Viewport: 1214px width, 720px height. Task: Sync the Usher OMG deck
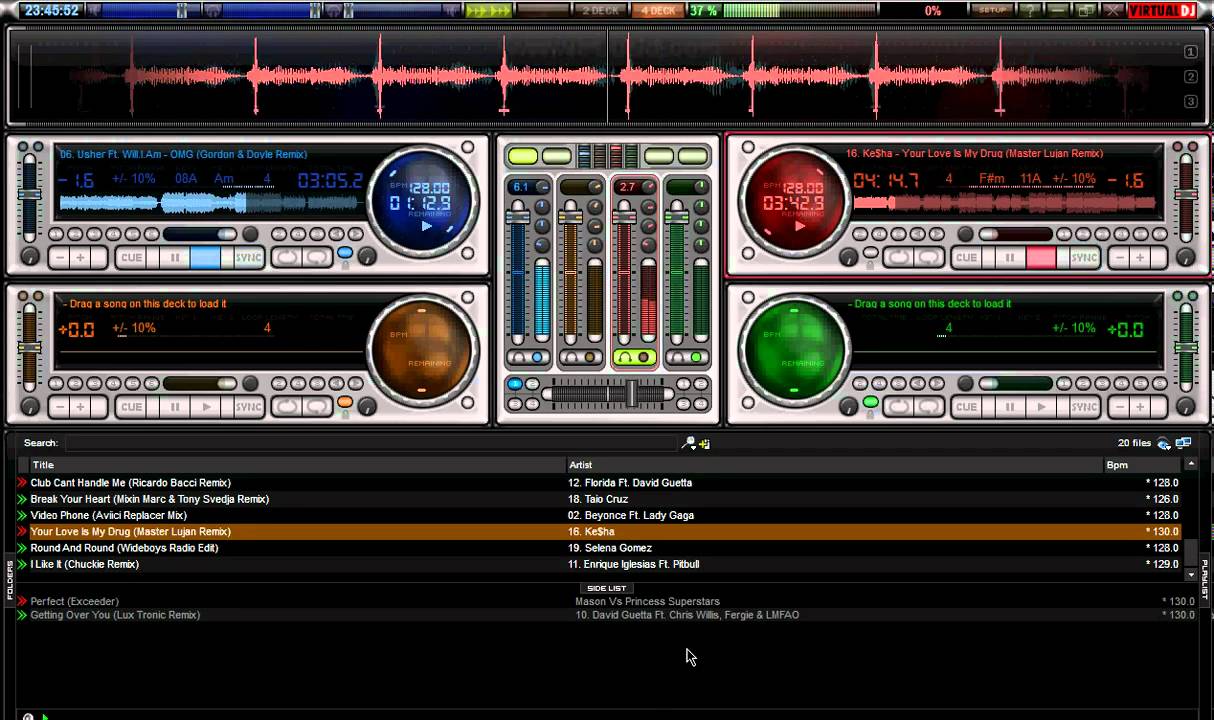click(x=247, y=257)
